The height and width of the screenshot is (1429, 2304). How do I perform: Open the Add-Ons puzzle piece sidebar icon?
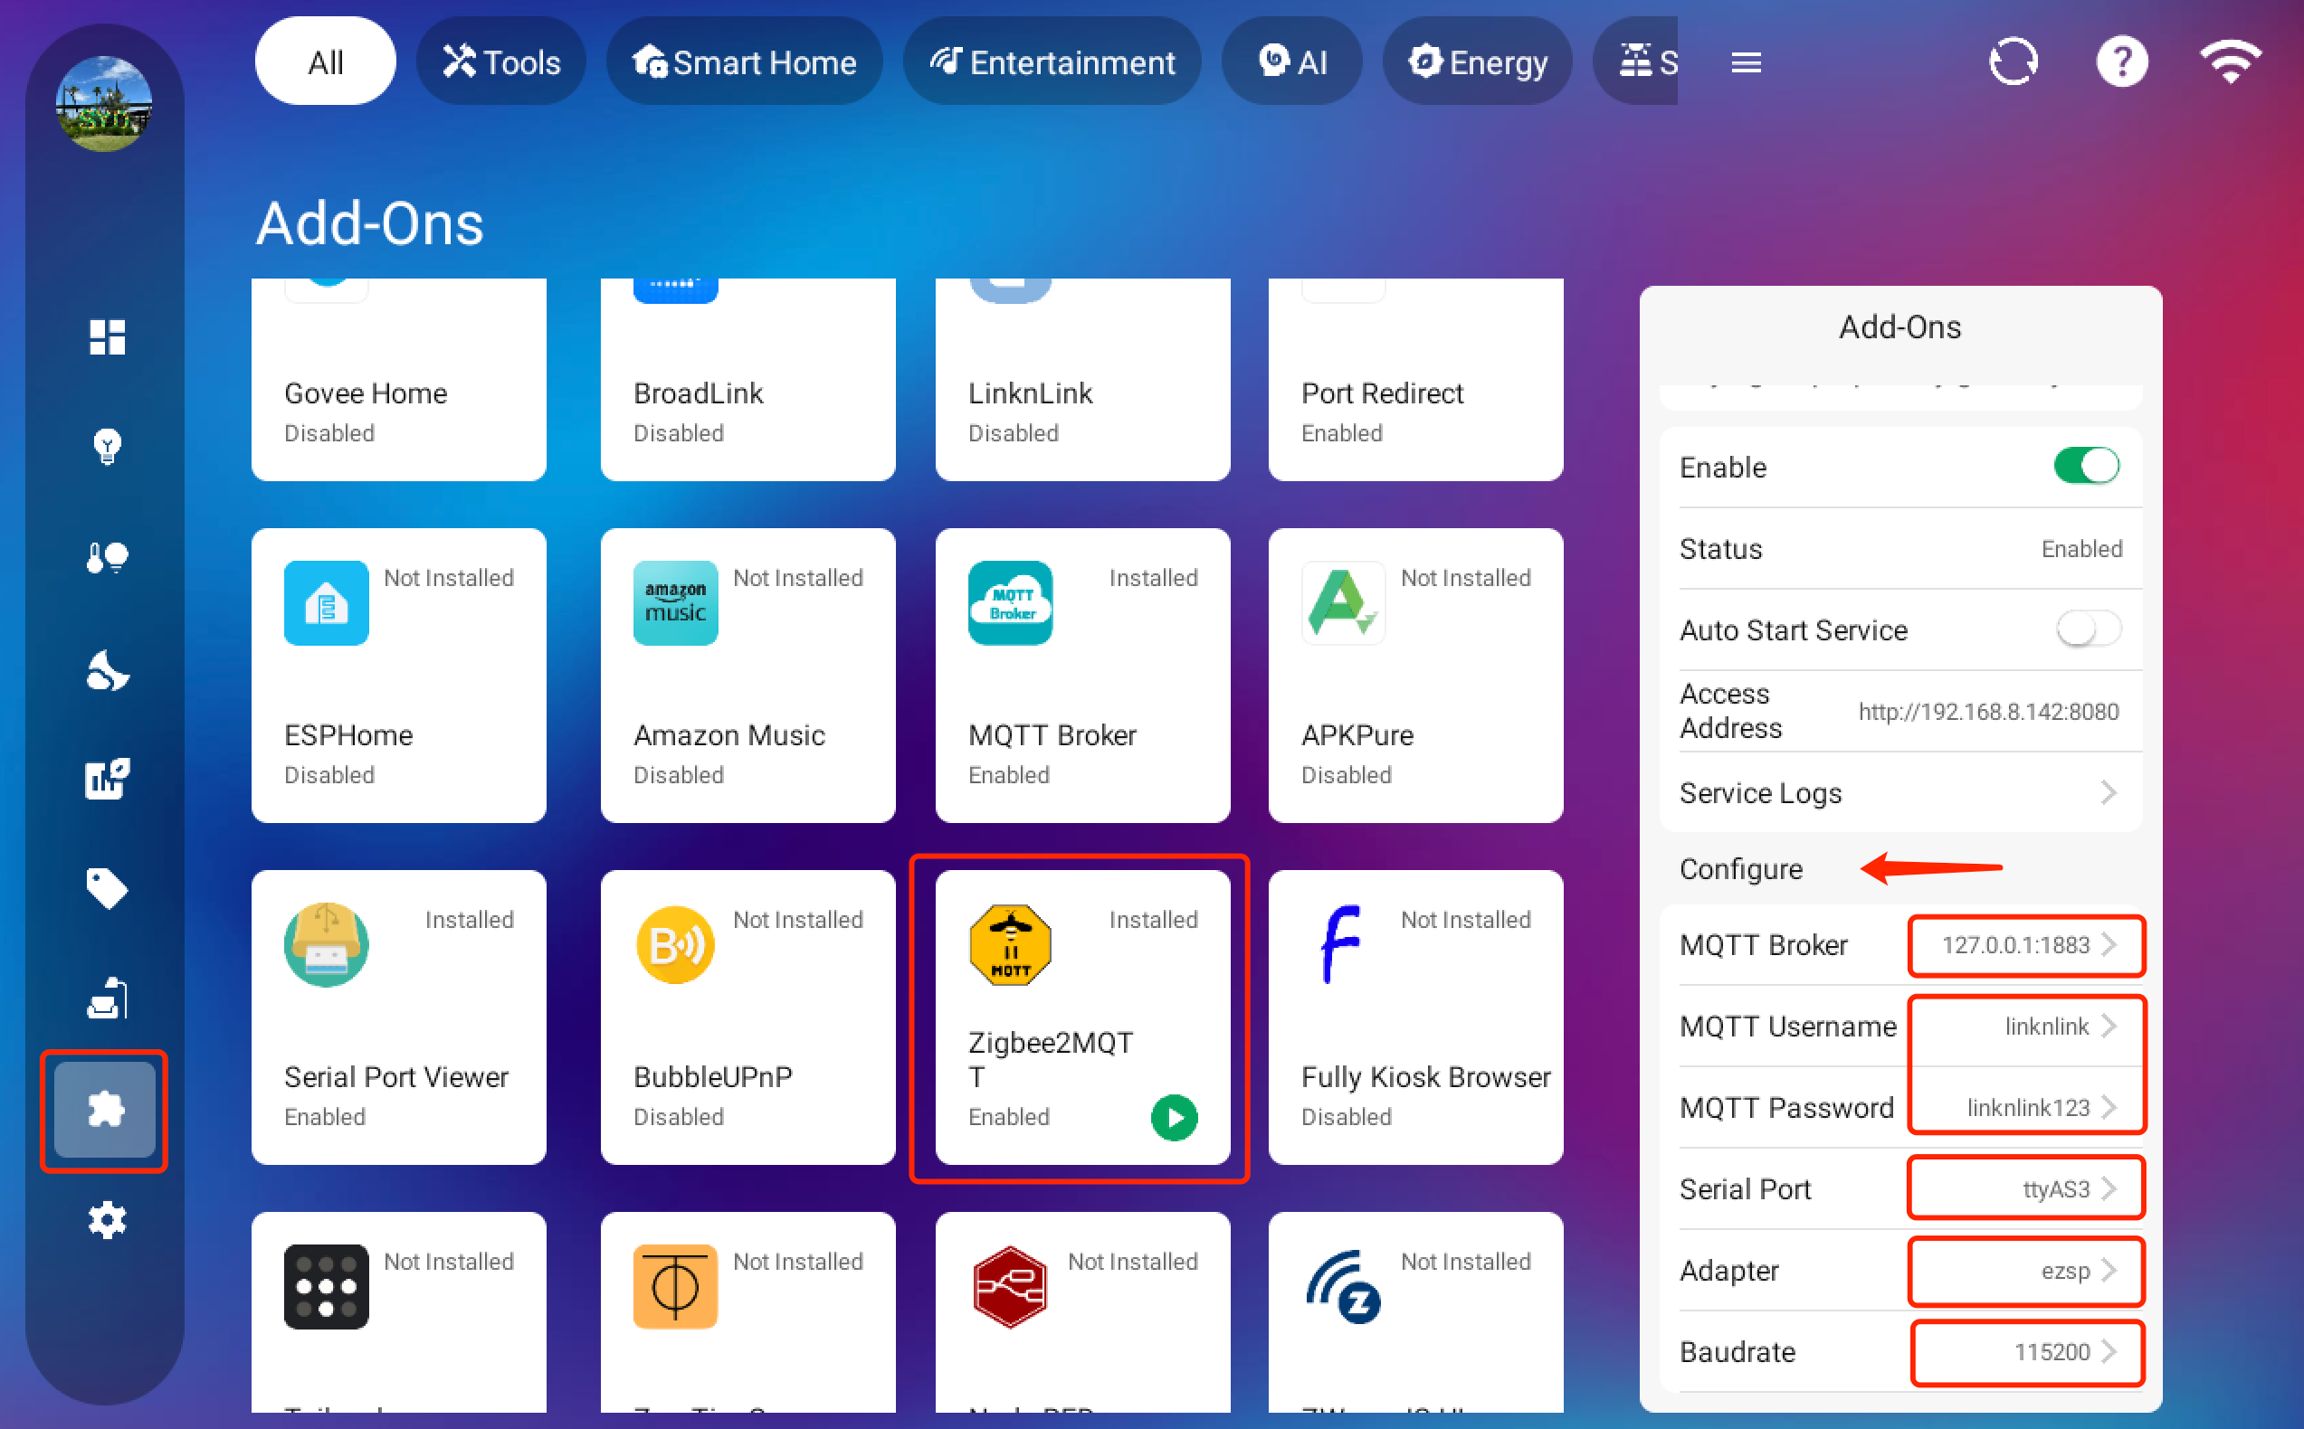pyautogui.click(x=105, y=1109)
